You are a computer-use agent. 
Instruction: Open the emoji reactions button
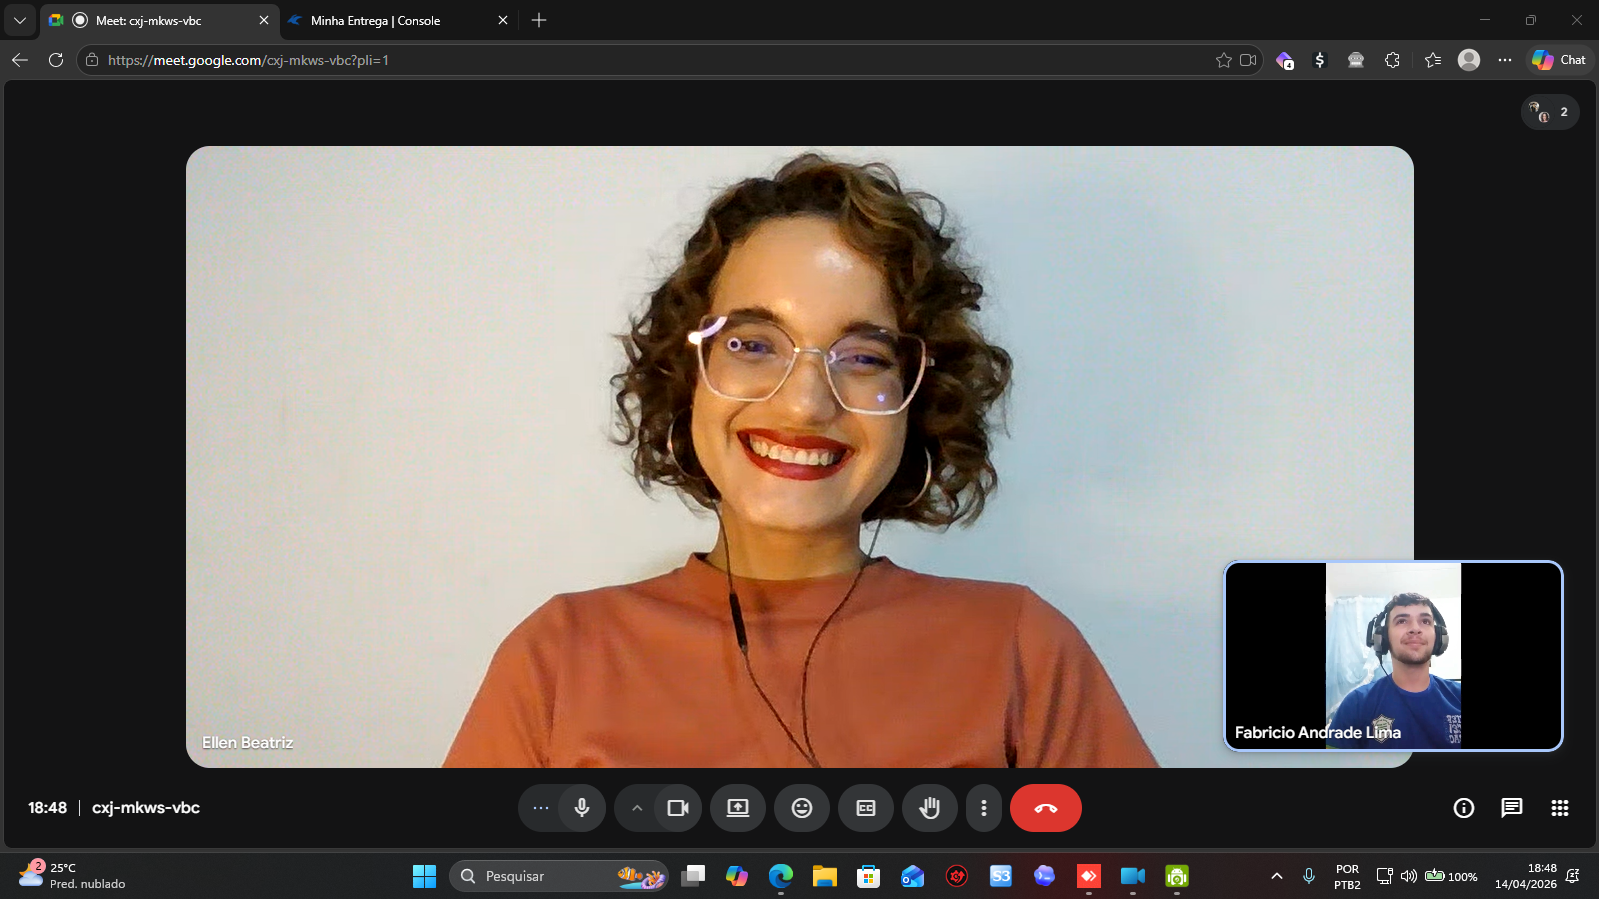(802, 808)
